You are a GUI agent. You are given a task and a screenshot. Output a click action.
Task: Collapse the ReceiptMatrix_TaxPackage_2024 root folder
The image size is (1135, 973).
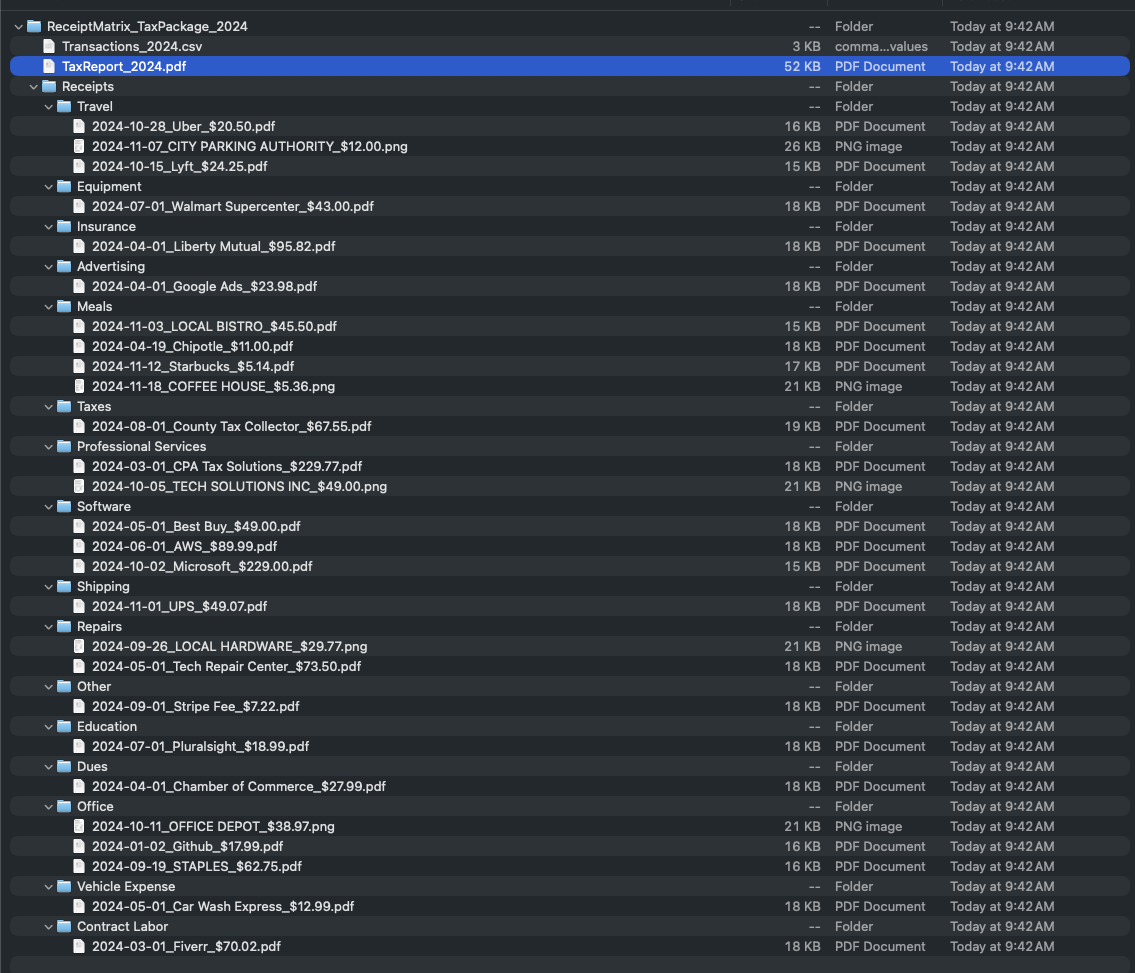pyautogui.click(x=18, y=26)
